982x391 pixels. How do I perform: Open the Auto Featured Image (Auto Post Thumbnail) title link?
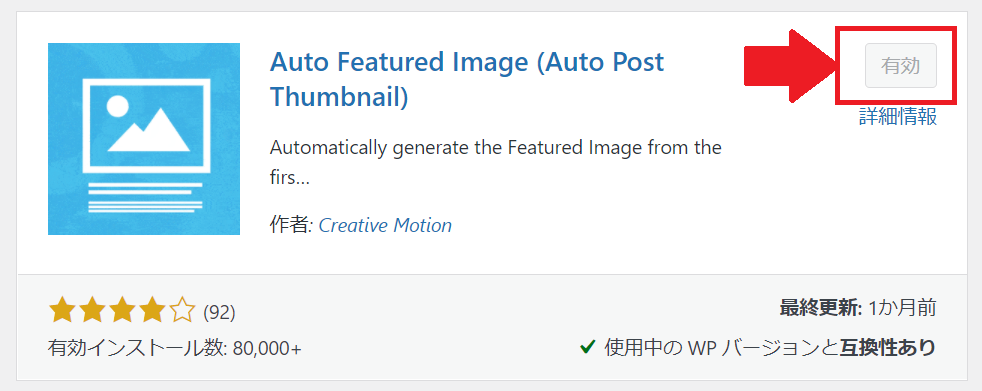pyautogui.click(x=467, y=79)
